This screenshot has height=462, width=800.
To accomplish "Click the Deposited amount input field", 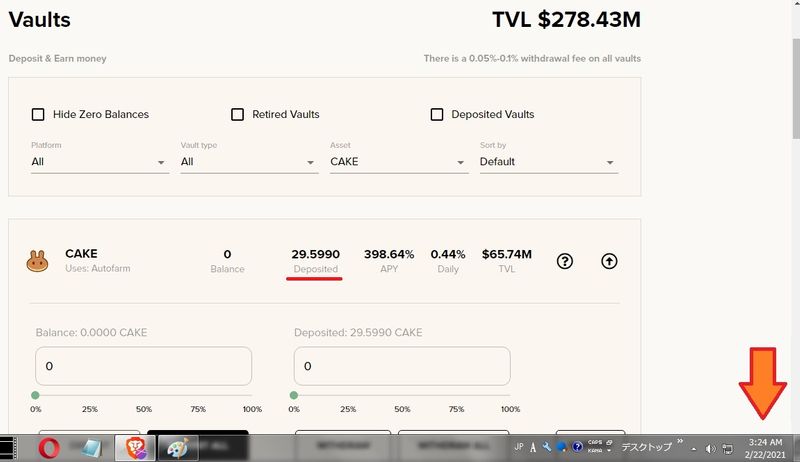I will point(402,366).
